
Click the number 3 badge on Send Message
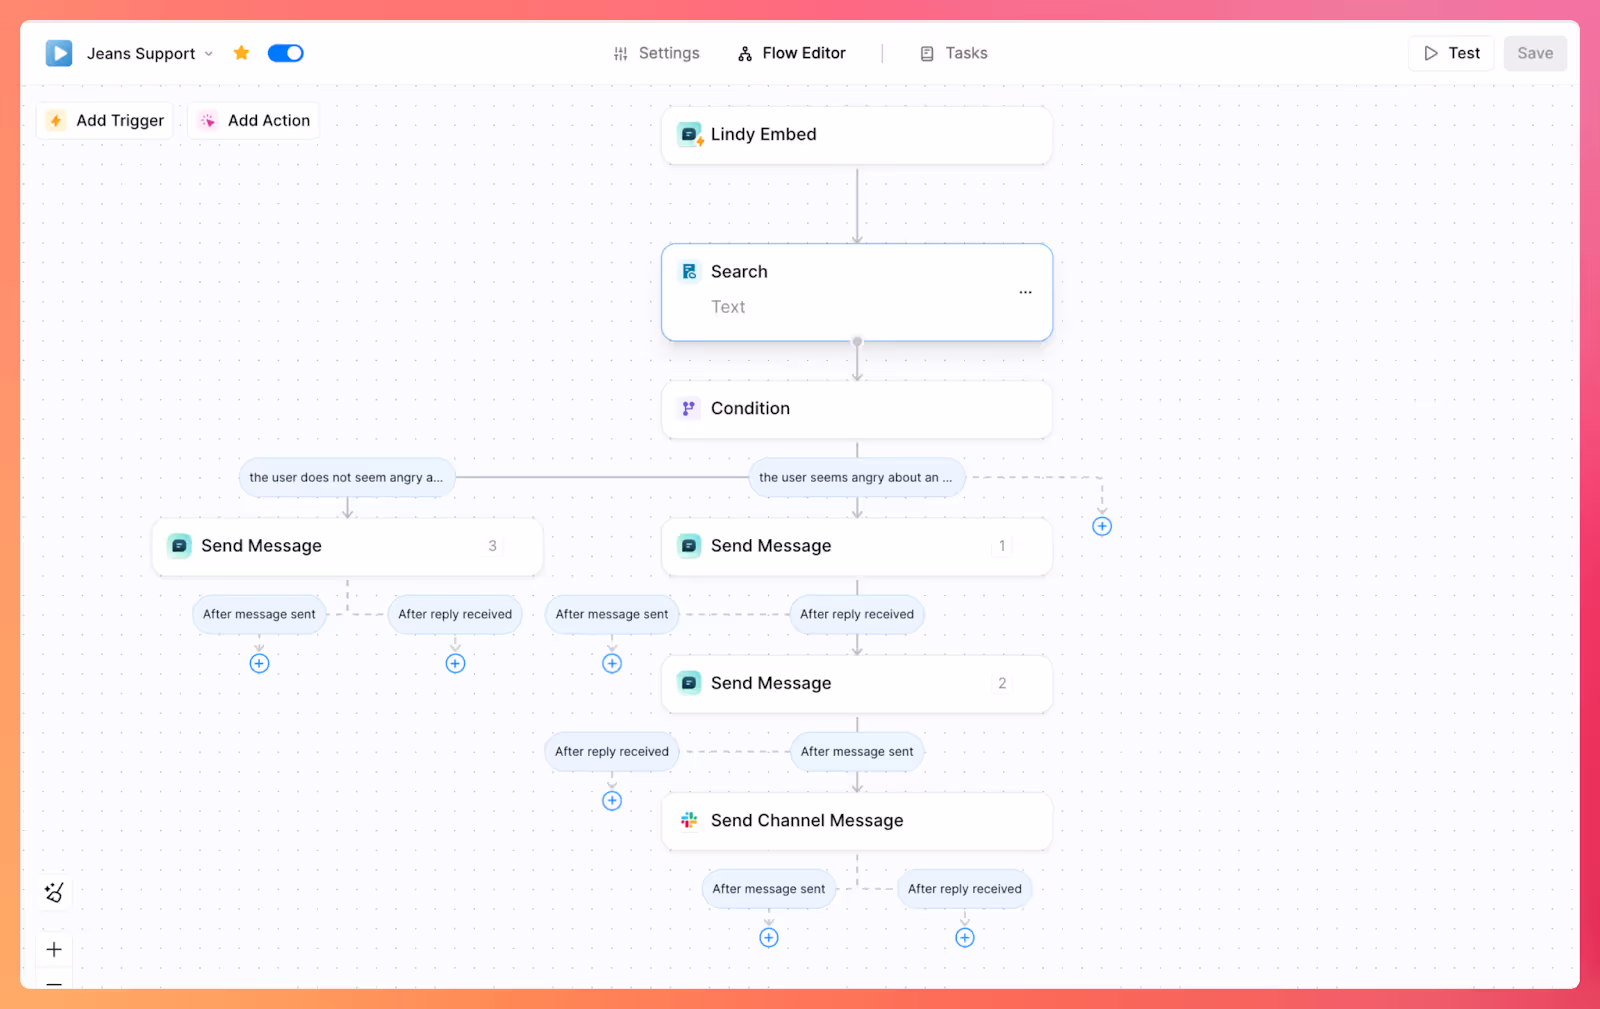click(x=492, y=546)
